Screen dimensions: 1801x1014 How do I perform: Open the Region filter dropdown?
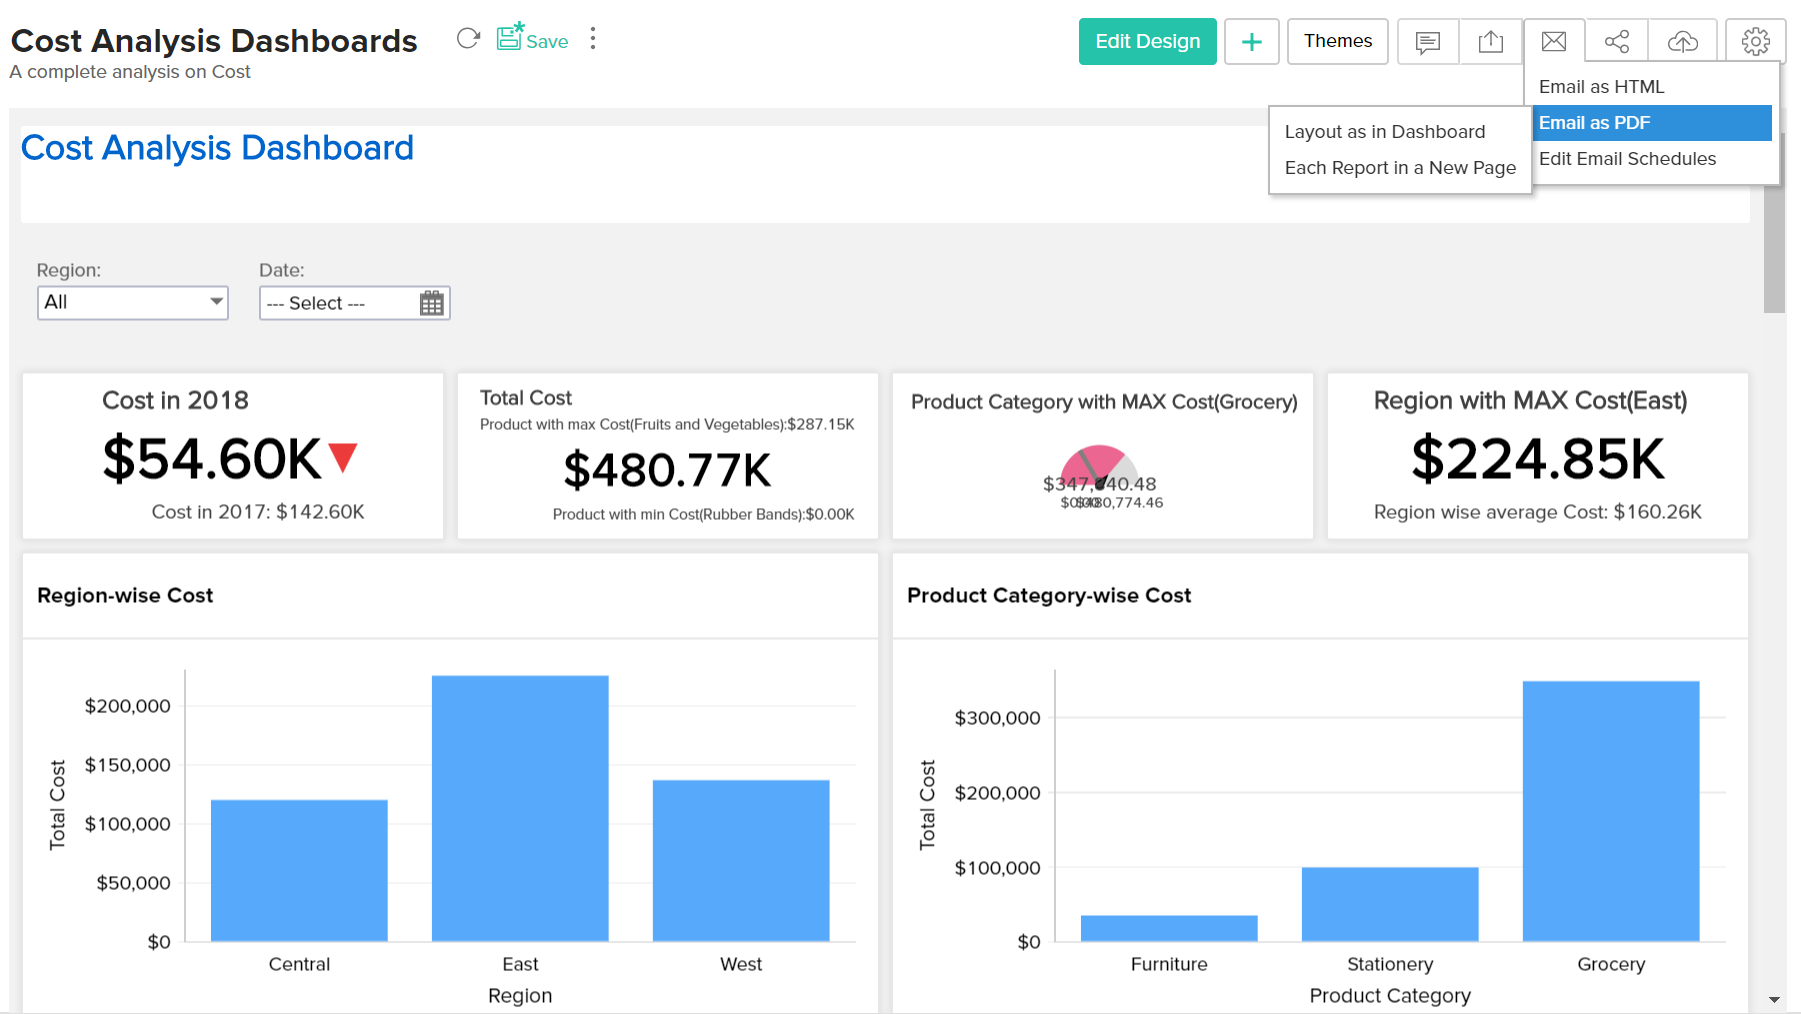point(132,302)
